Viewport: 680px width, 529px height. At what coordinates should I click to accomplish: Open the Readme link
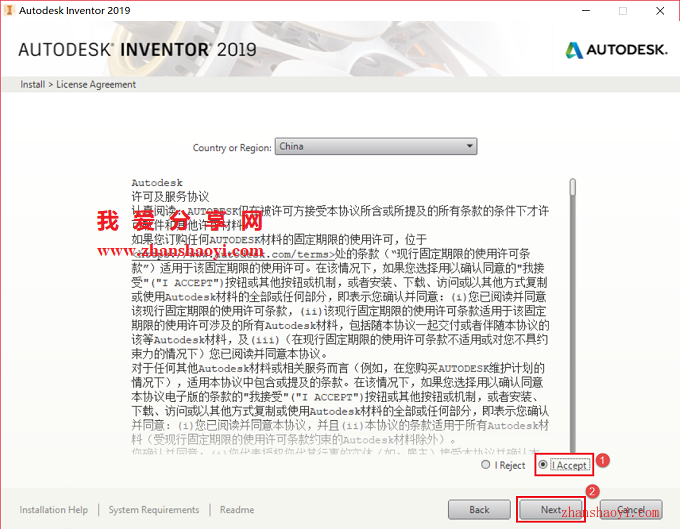pos(237,510)
